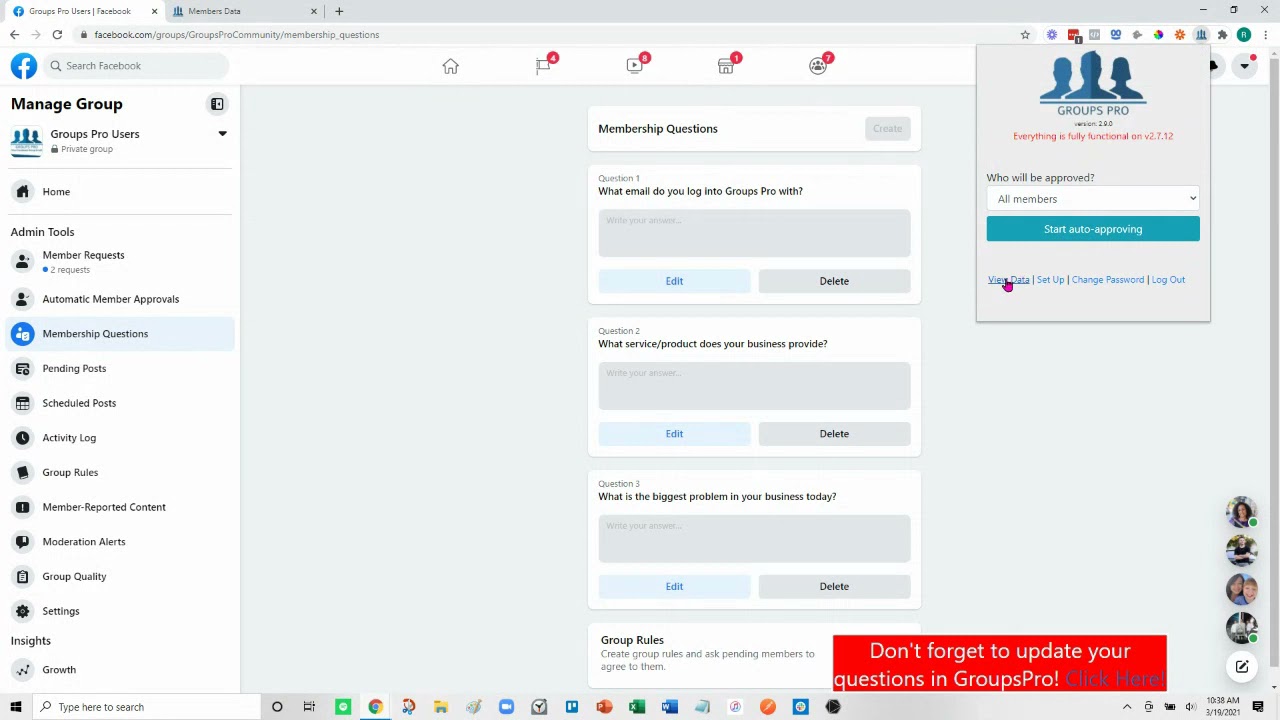Click the Windows Start button

pyautogui.click(x=15, y=707)
